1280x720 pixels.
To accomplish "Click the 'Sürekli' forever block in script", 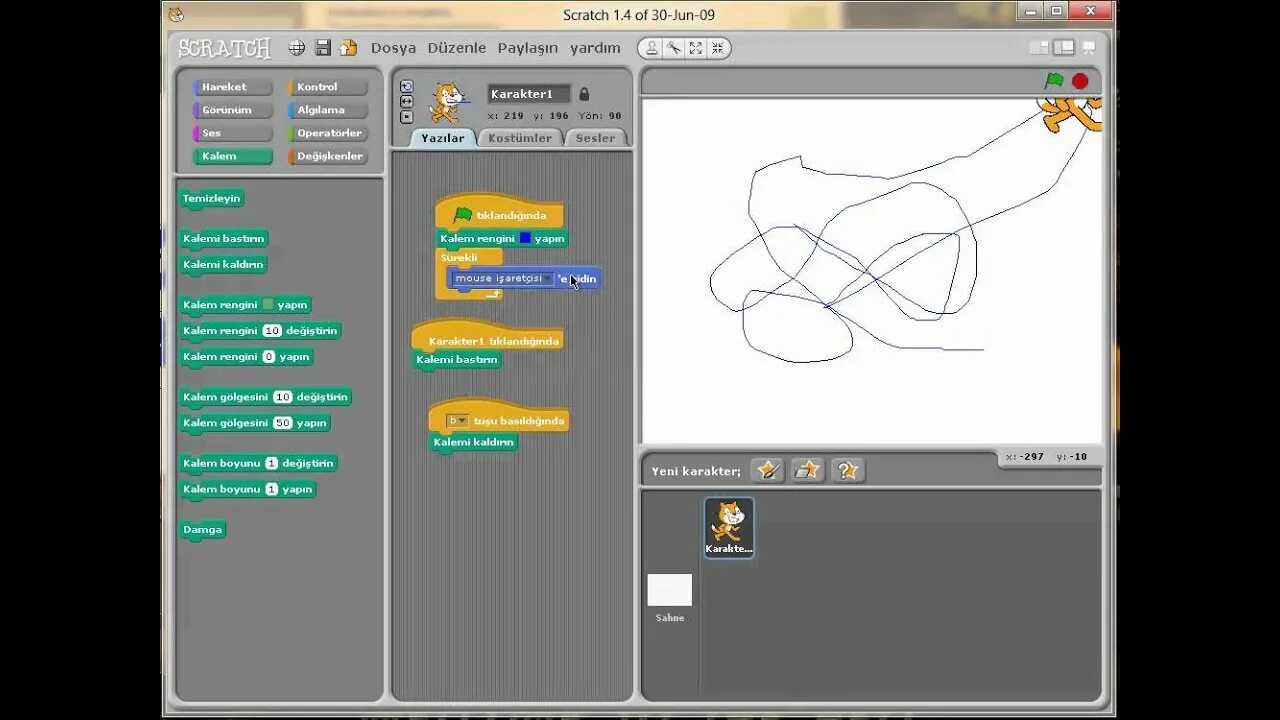I will (460, 257).
